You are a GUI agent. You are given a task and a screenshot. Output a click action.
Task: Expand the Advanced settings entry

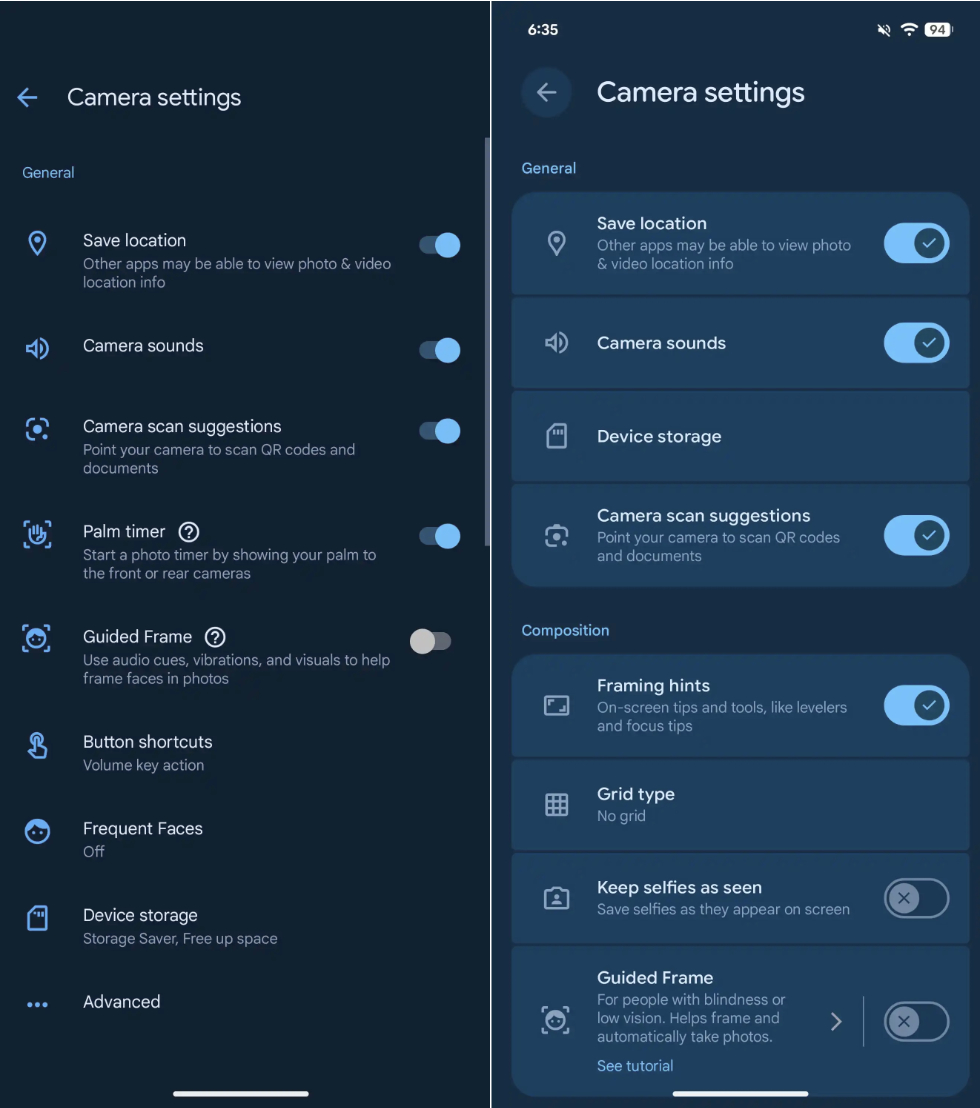[x=122, y=1002]
